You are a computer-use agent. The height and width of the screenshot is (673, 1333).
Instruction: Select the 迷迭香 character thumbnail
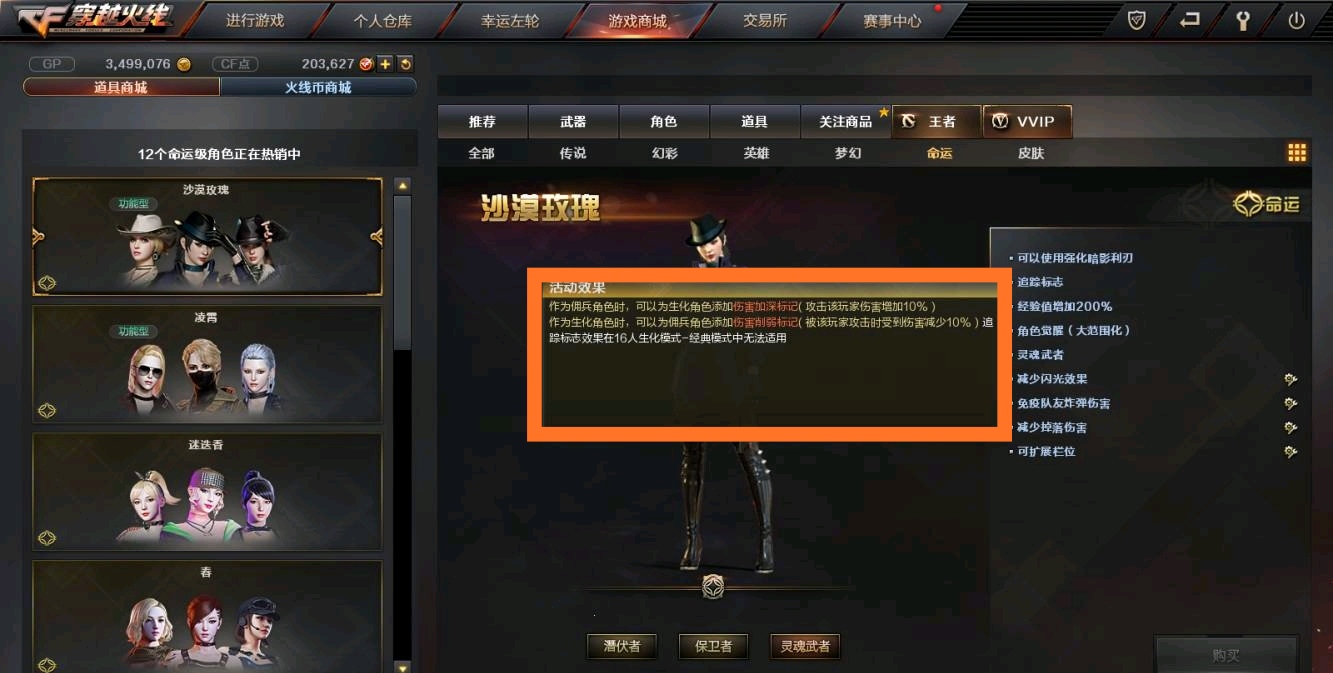pos(207,492)
